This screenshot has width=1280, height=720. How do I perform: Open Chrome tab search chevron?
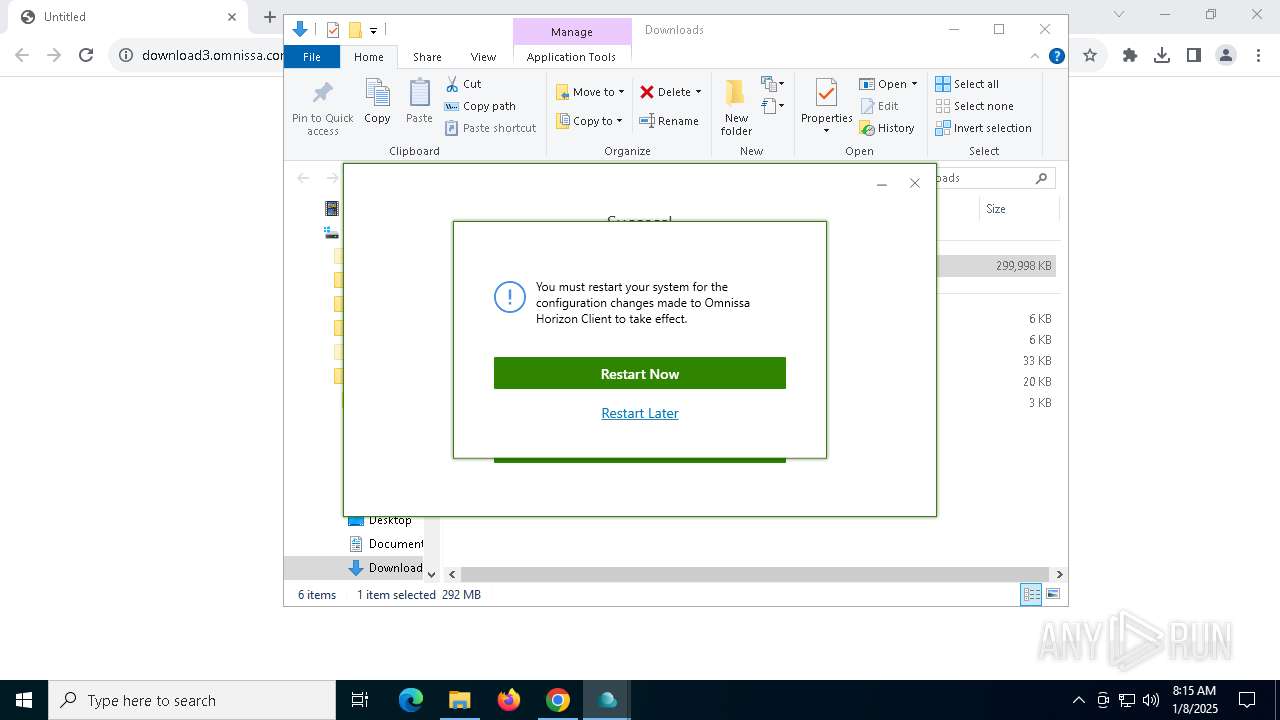[1119, 14]
